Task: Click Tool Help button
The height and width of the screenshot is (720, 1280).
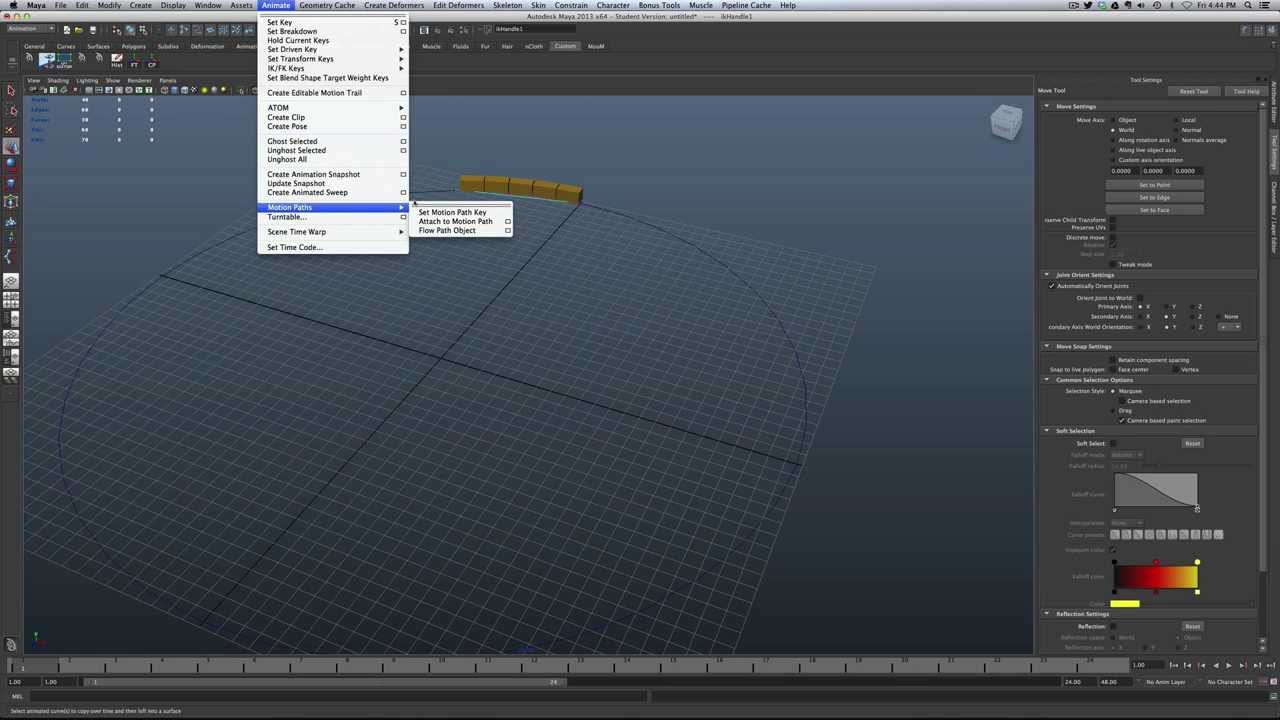Action: [x=1246, y=91]
